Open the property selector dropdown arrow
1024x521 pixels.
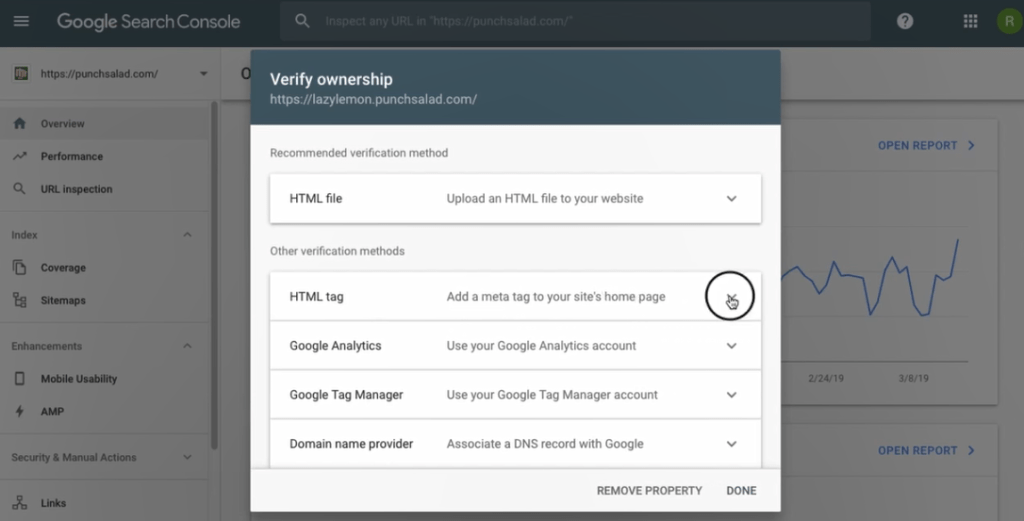pyautogui.click(x=203, y=74)
